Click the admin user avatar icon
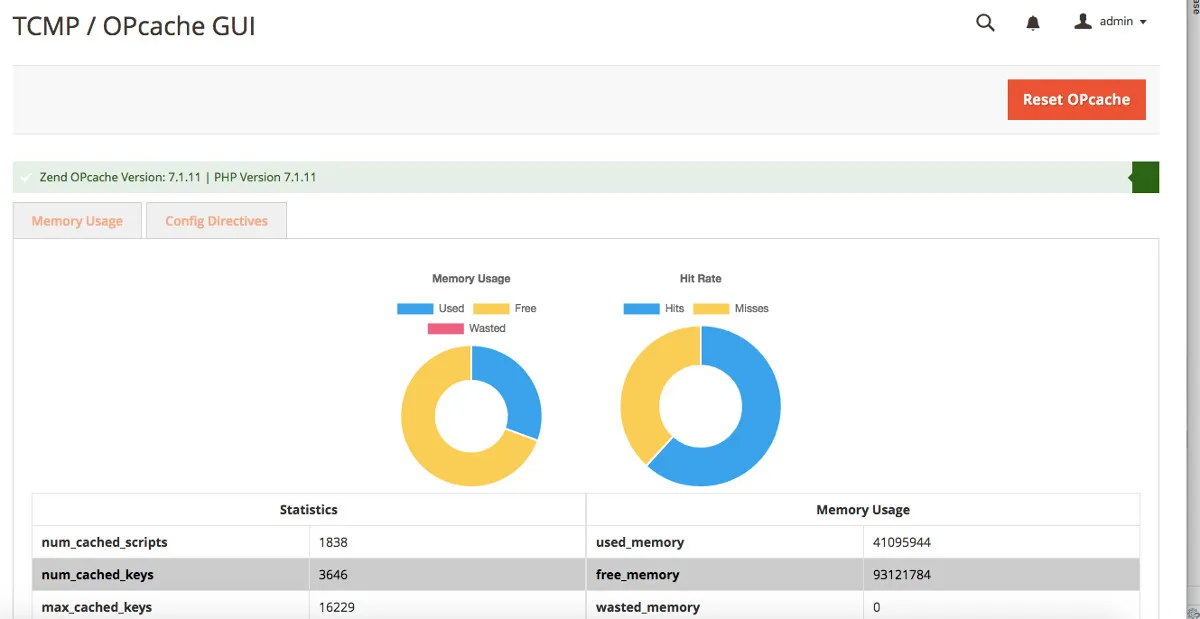Screen dimensions: 1200x619 (x=1083, y=21)
